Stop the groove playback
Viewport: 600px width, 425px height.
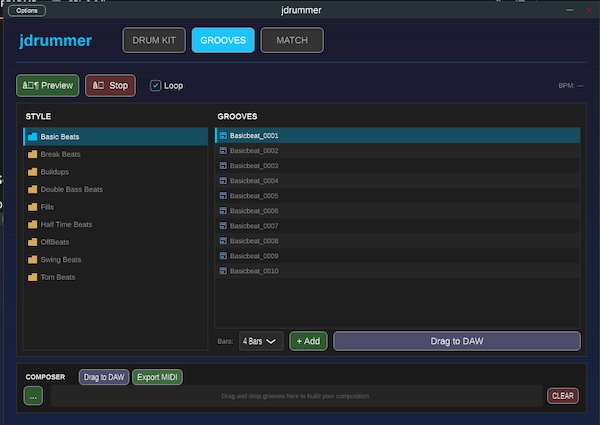tap(110, 85)
